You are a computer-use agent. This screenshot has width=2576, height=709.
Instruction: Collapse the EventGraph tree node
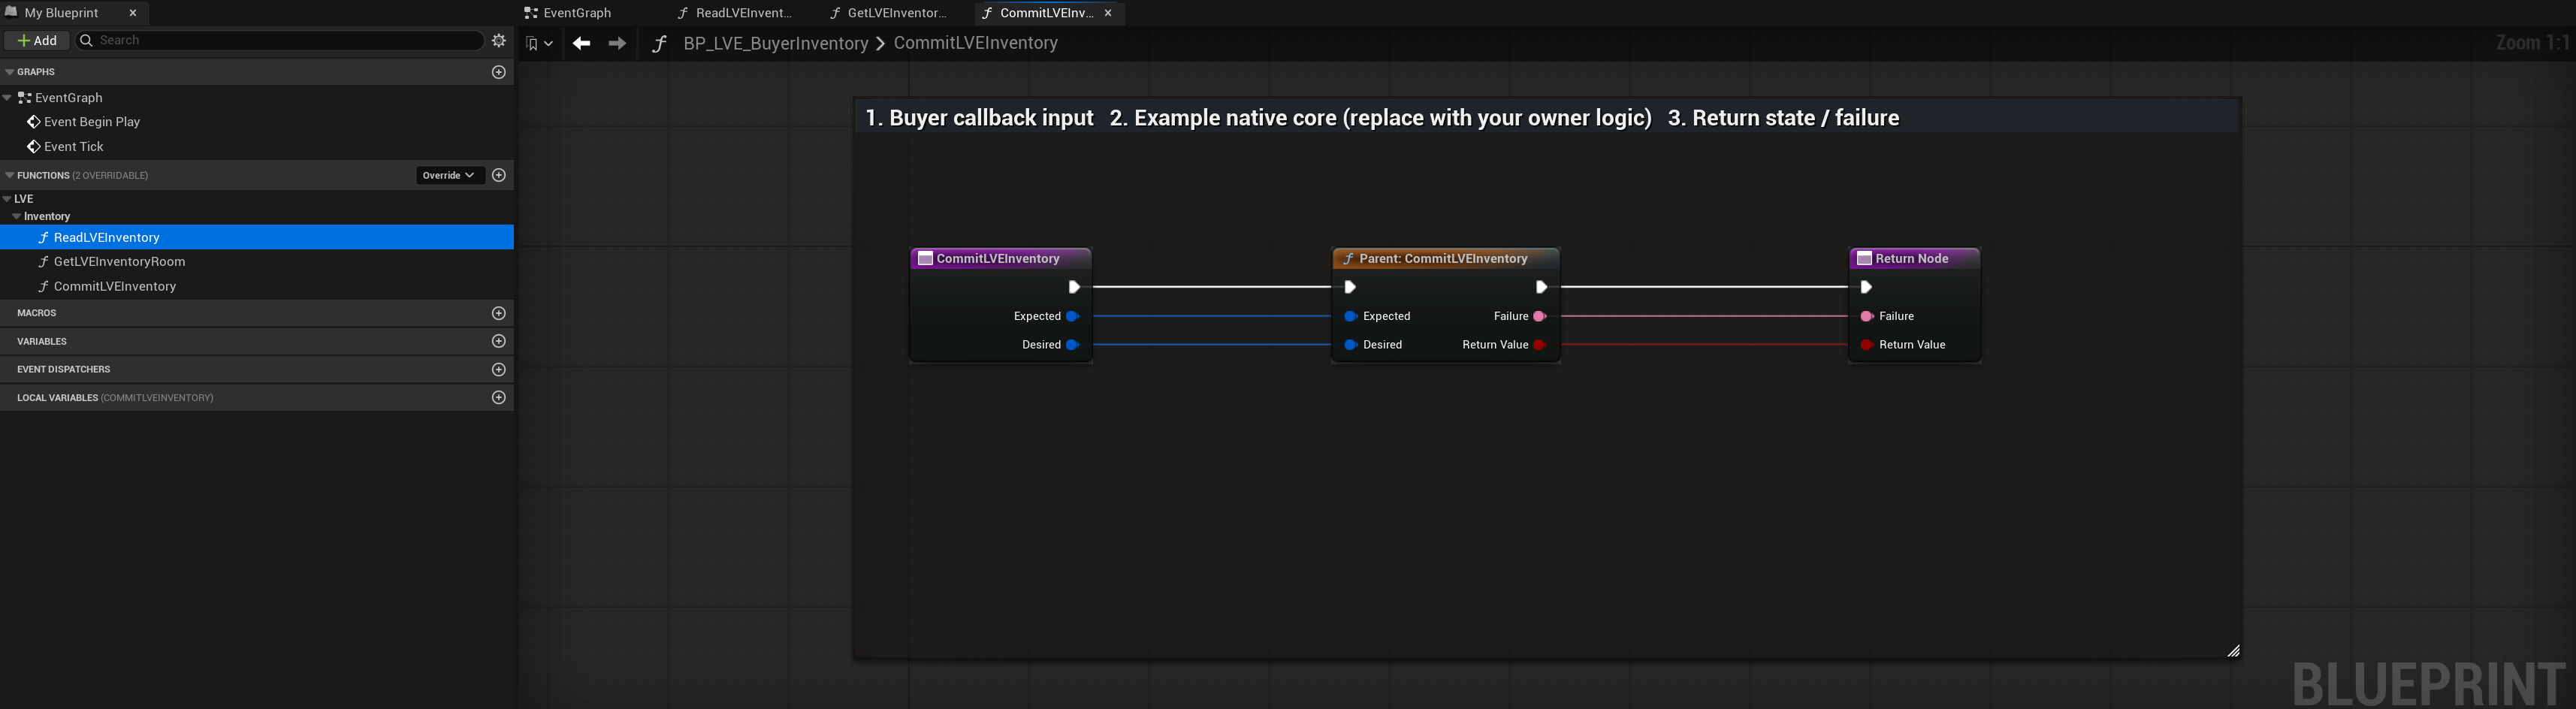[8, 98]
